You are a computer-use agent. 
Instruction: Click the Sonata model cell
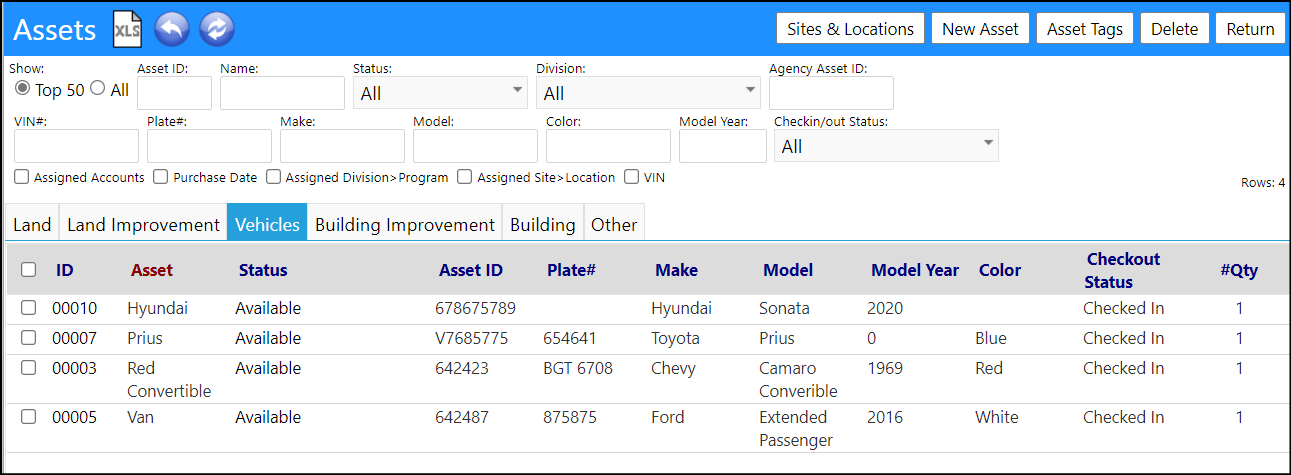[x=785, y=308]
